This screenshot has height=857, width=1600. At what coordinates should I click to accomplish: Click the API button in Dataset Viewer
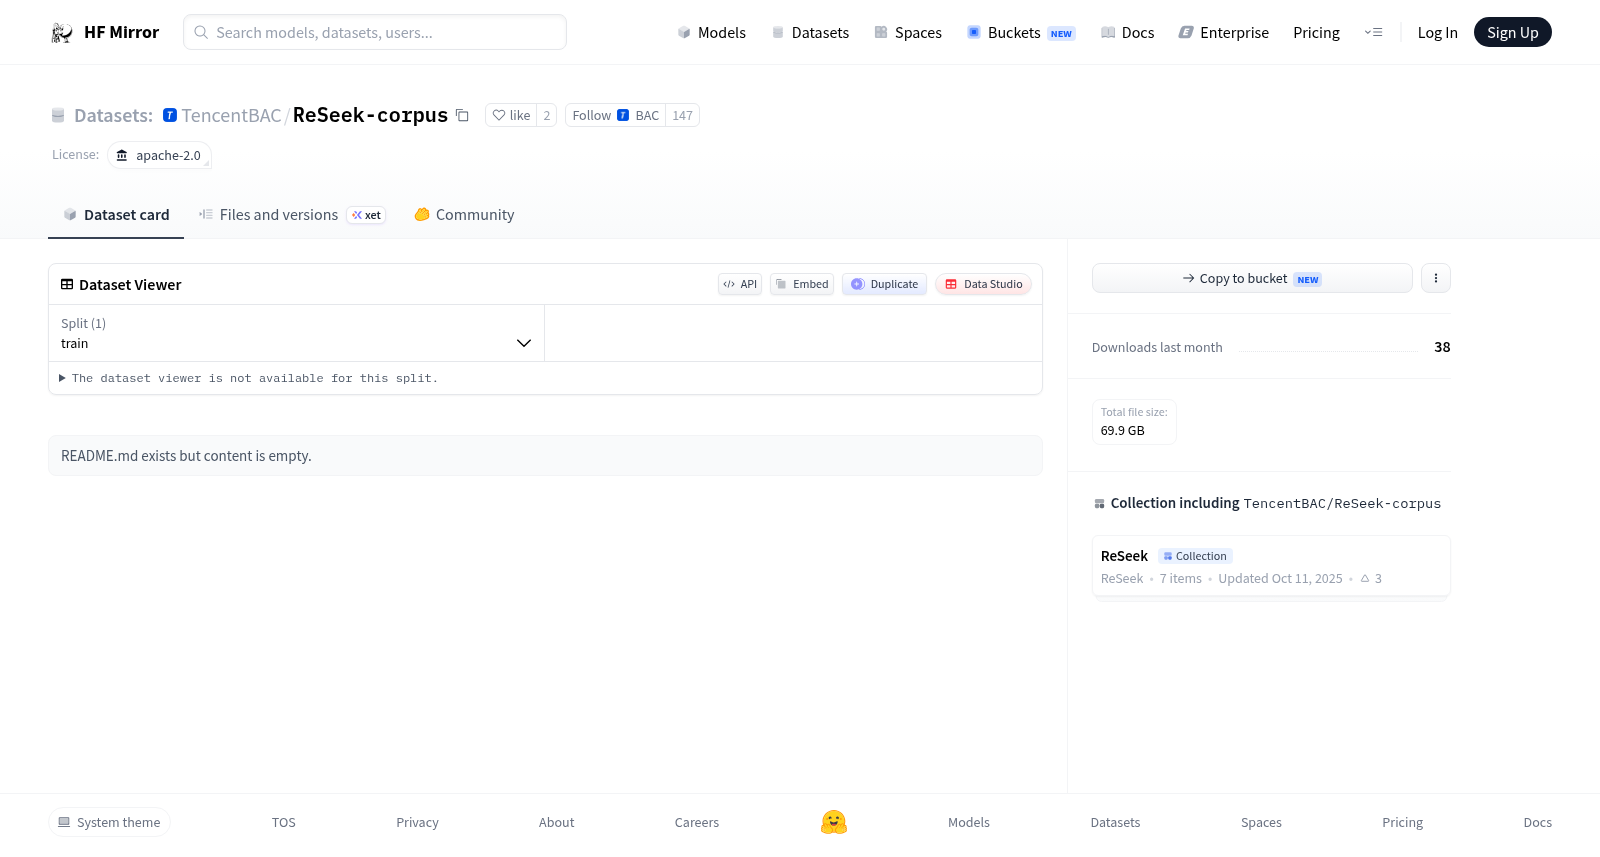tap(740, 284)
